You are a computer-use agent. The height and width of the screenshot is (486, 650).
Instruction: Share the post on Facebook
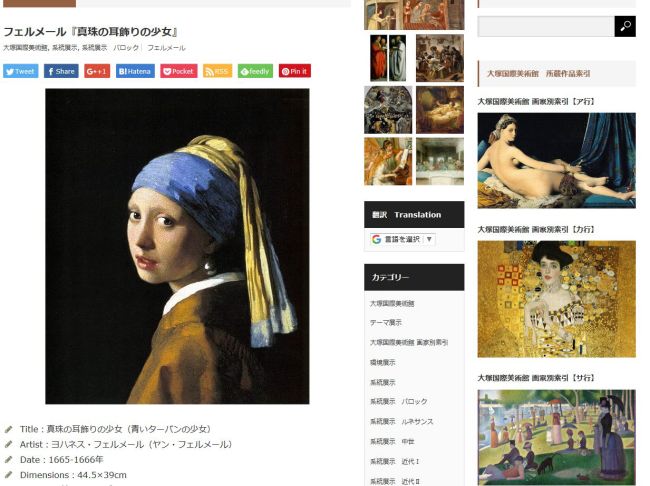pos(61,71)
